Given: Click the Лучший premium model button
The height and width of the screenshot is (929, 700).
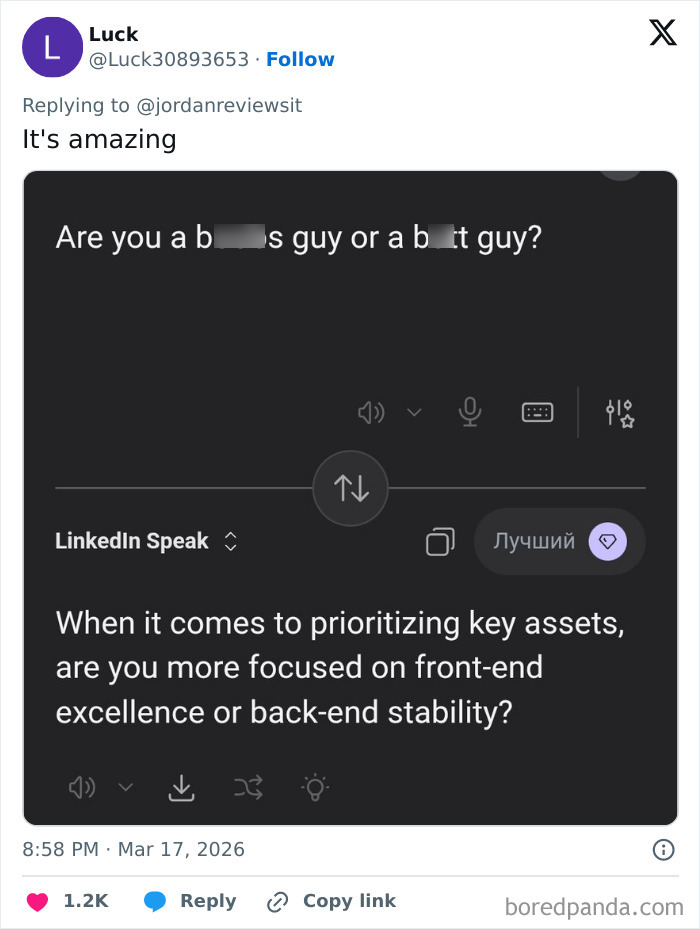Looking at the screenshot, I should 559,541.
